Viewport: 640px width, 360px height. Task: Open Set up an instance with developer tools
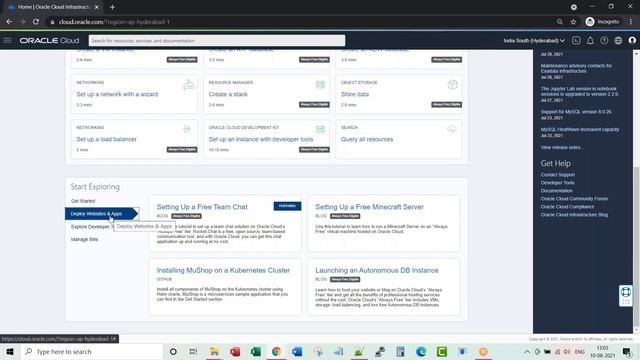click(x=261, y=139)
